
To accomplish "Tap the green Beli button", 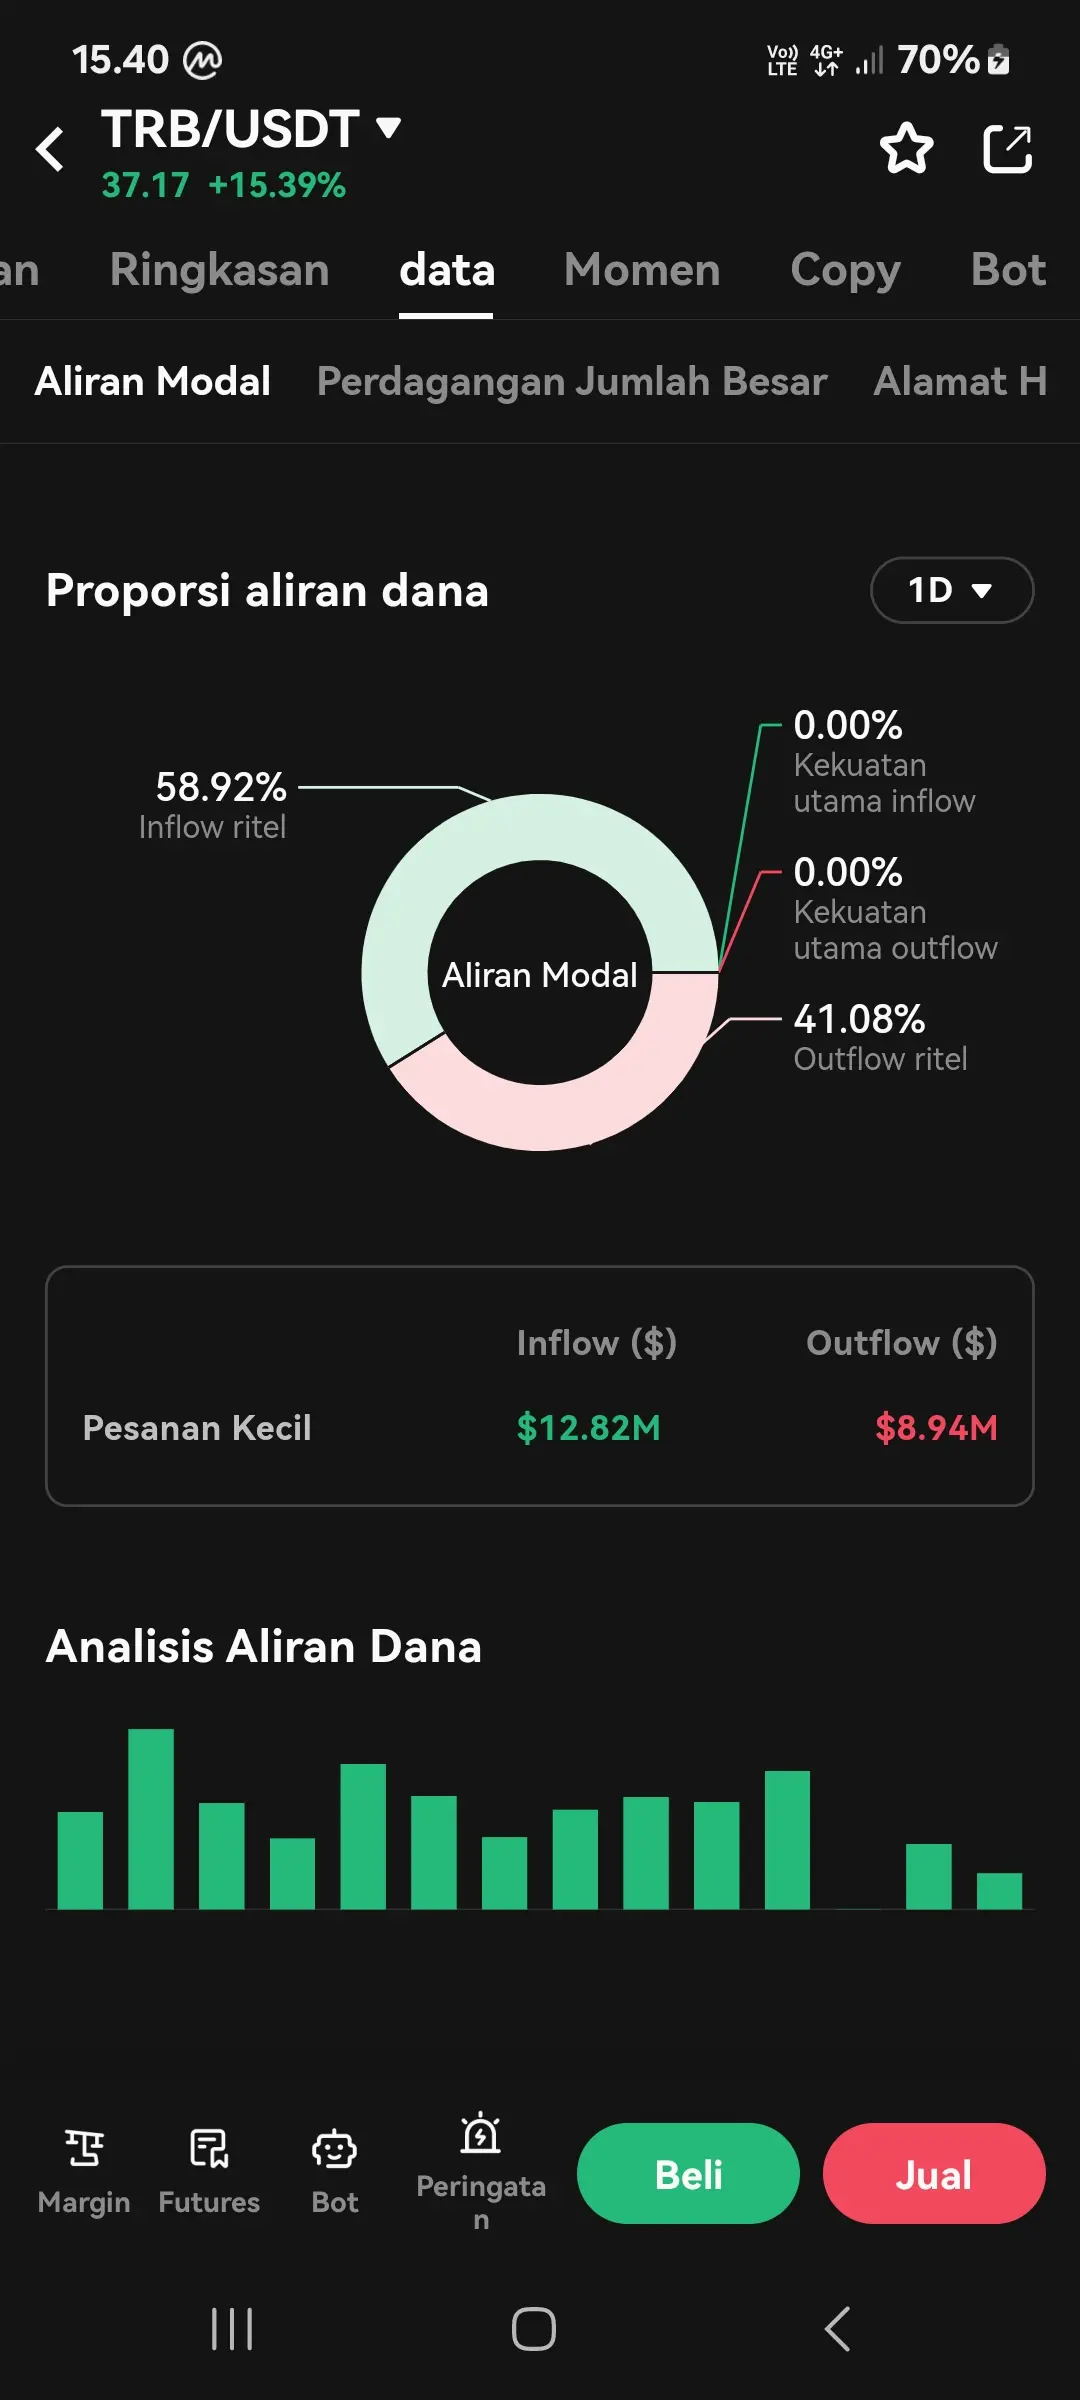I will [688, 2174].
